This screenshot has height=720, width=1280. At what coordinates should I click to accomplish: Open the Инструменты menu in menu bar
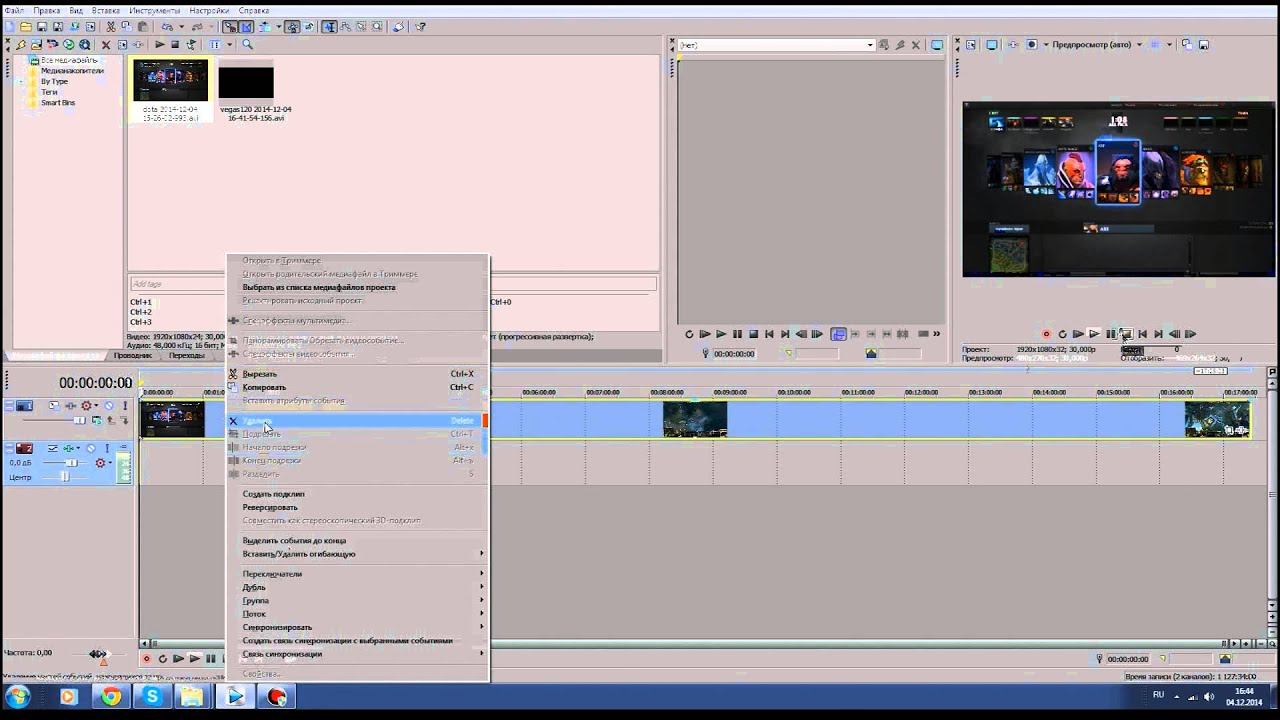click(154, 10)
